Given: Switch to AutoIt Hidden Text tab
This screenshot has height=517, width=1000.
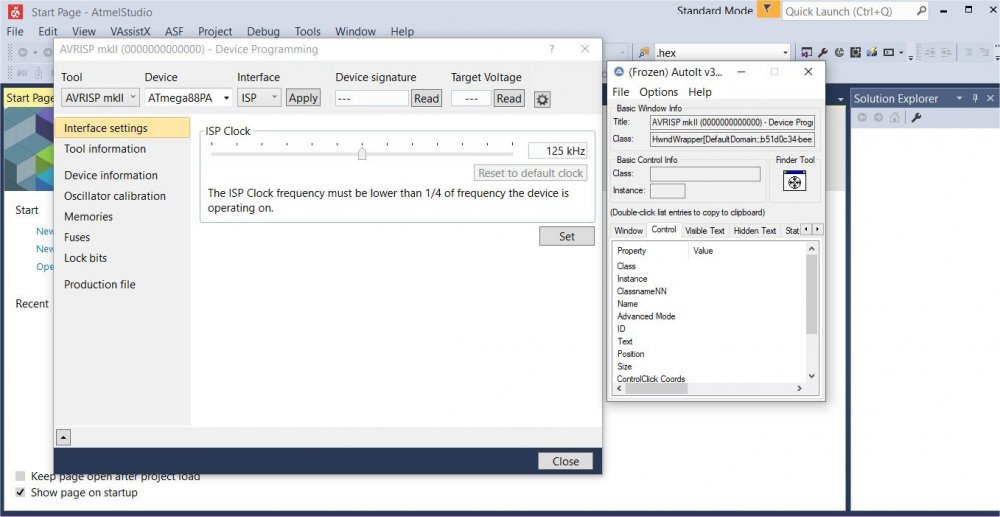Looking at the screenshot, I should [755, 230].
